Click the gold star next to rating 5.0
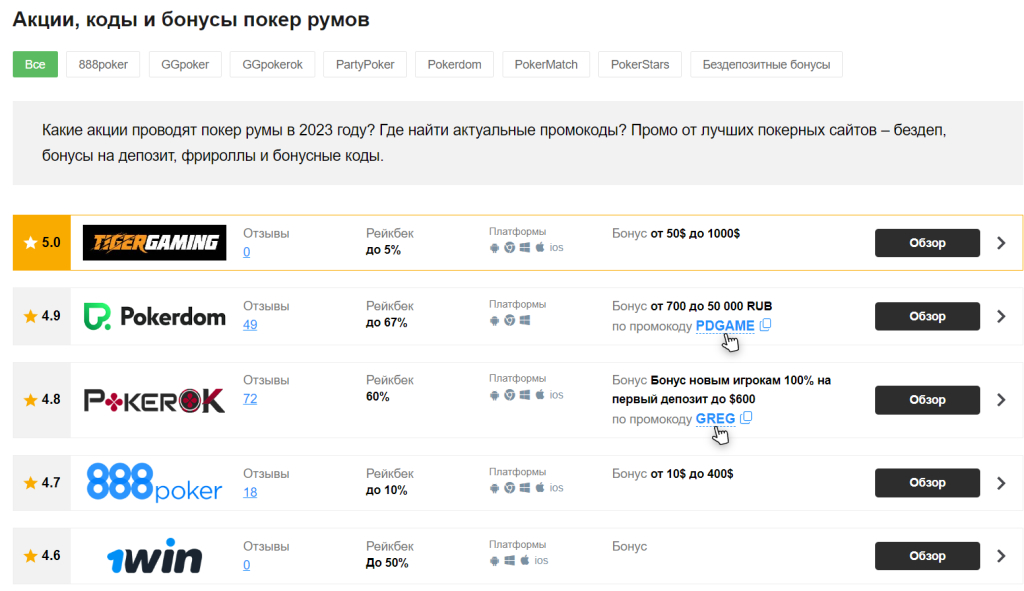Image resolution: width=1024 pixels, height=591 pixels. (x=30, y=242)
